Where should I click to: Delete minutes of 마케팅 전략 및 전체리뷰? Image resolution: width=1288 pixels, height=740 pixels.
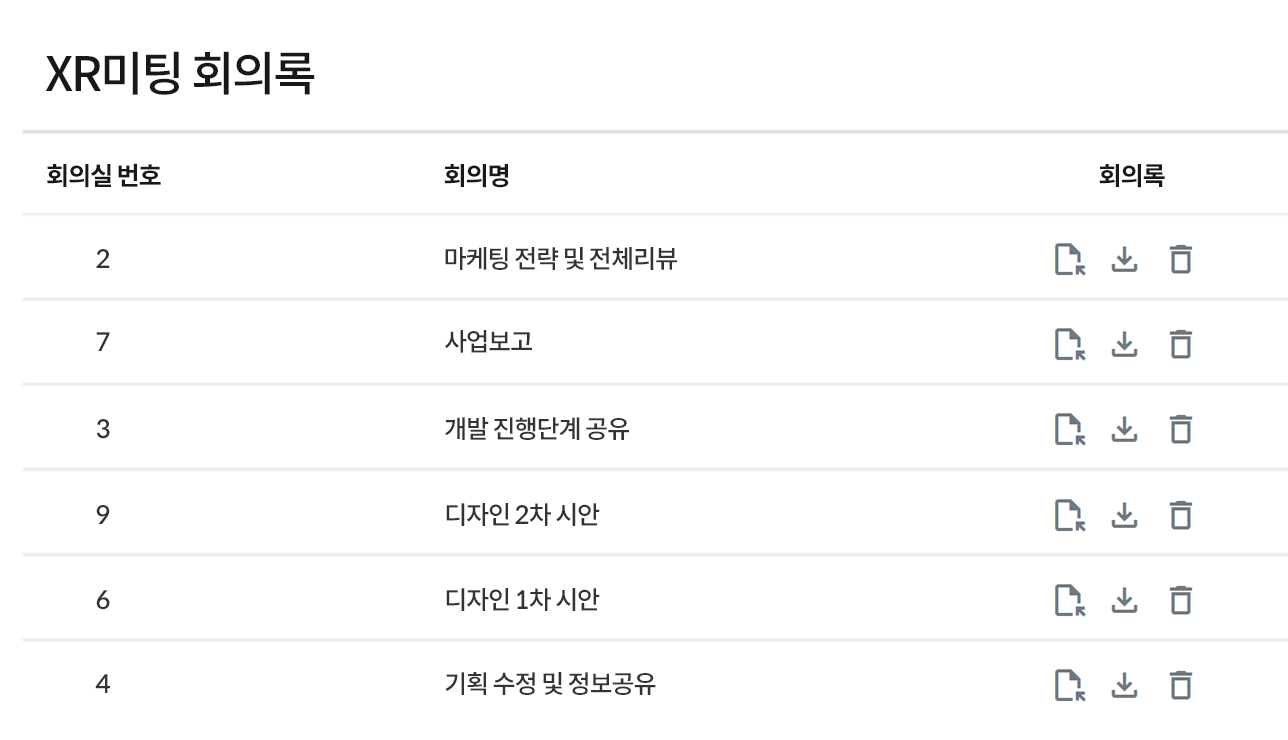tap(1181, 259)
